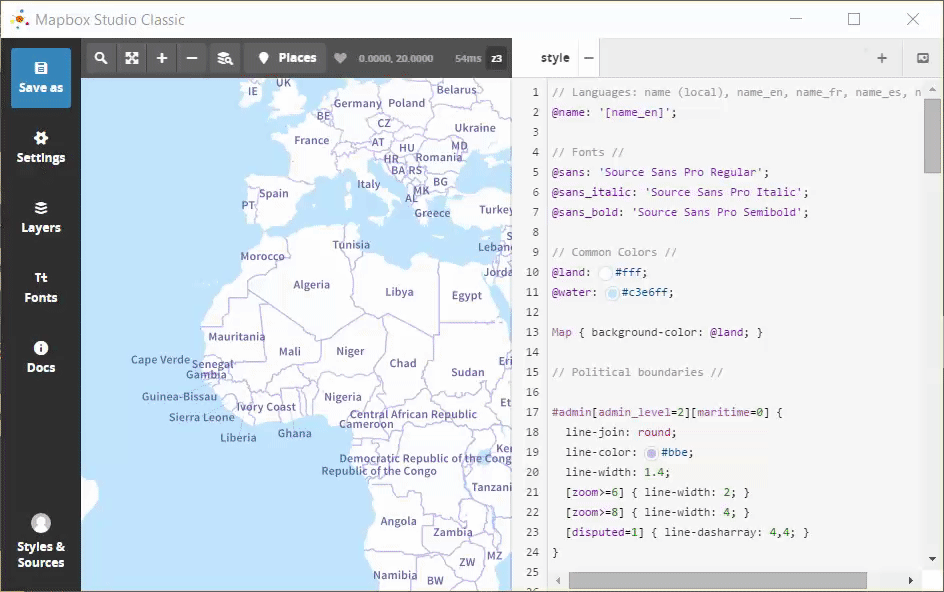Click the "Libya" label on map
Viewport: 944px width, 592px height.
[x=399, y=292]
